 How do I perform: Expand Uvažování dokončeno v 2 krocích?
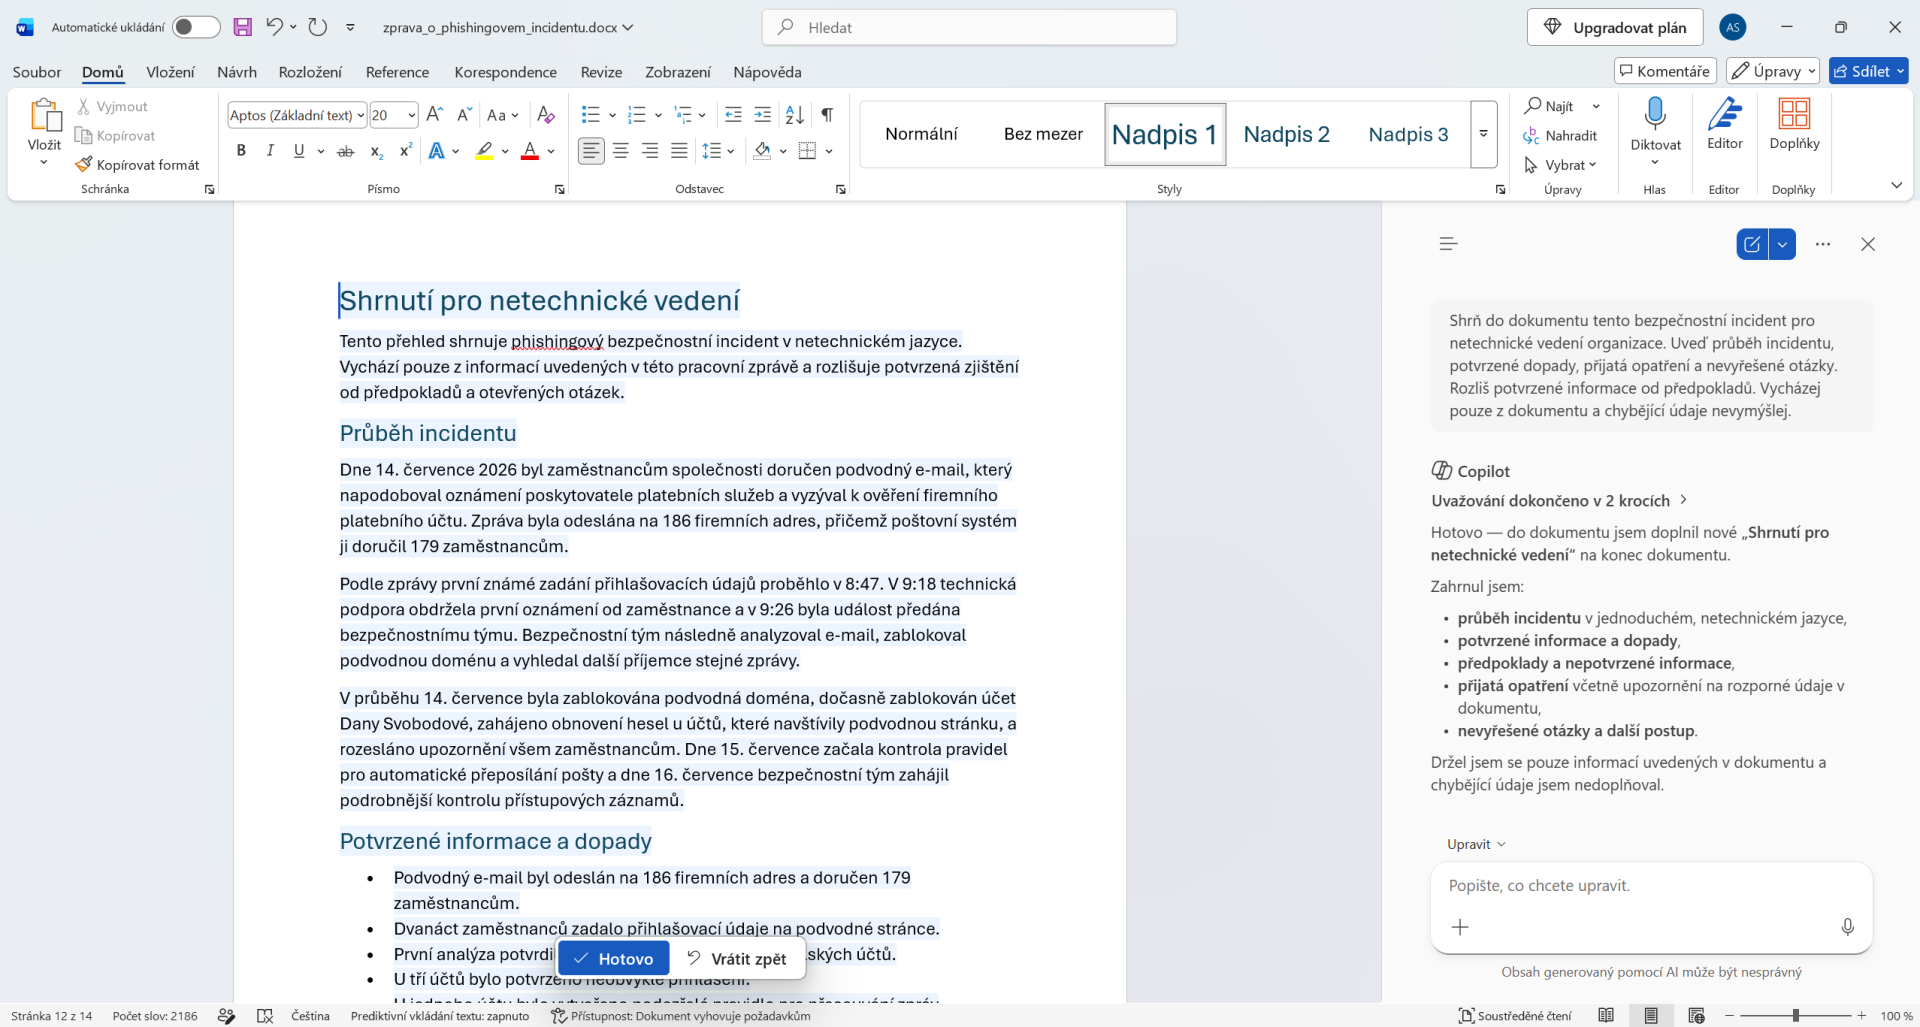(x=1559, y=500)
